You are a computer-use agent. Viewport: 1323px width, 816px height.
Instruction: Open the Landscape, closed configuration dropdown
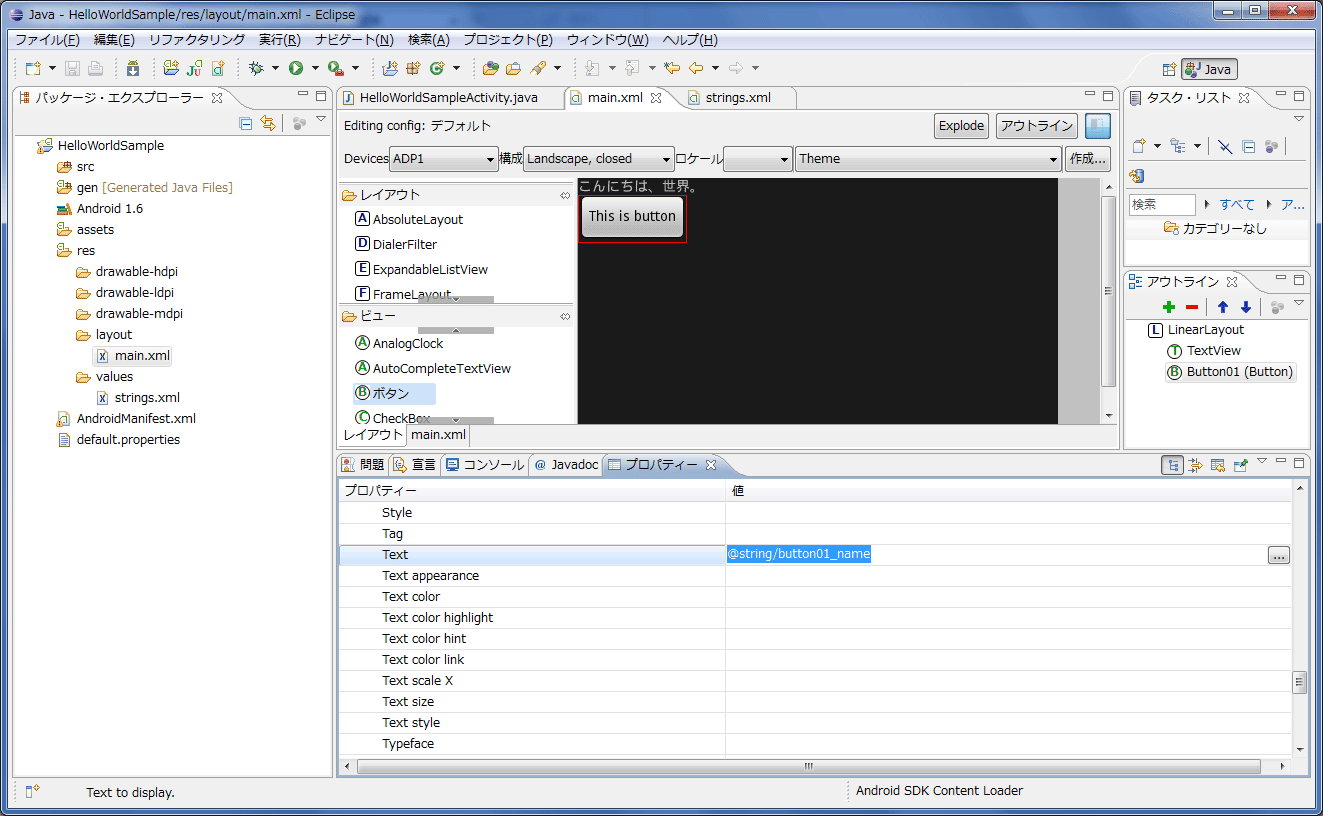pos(599,159)
